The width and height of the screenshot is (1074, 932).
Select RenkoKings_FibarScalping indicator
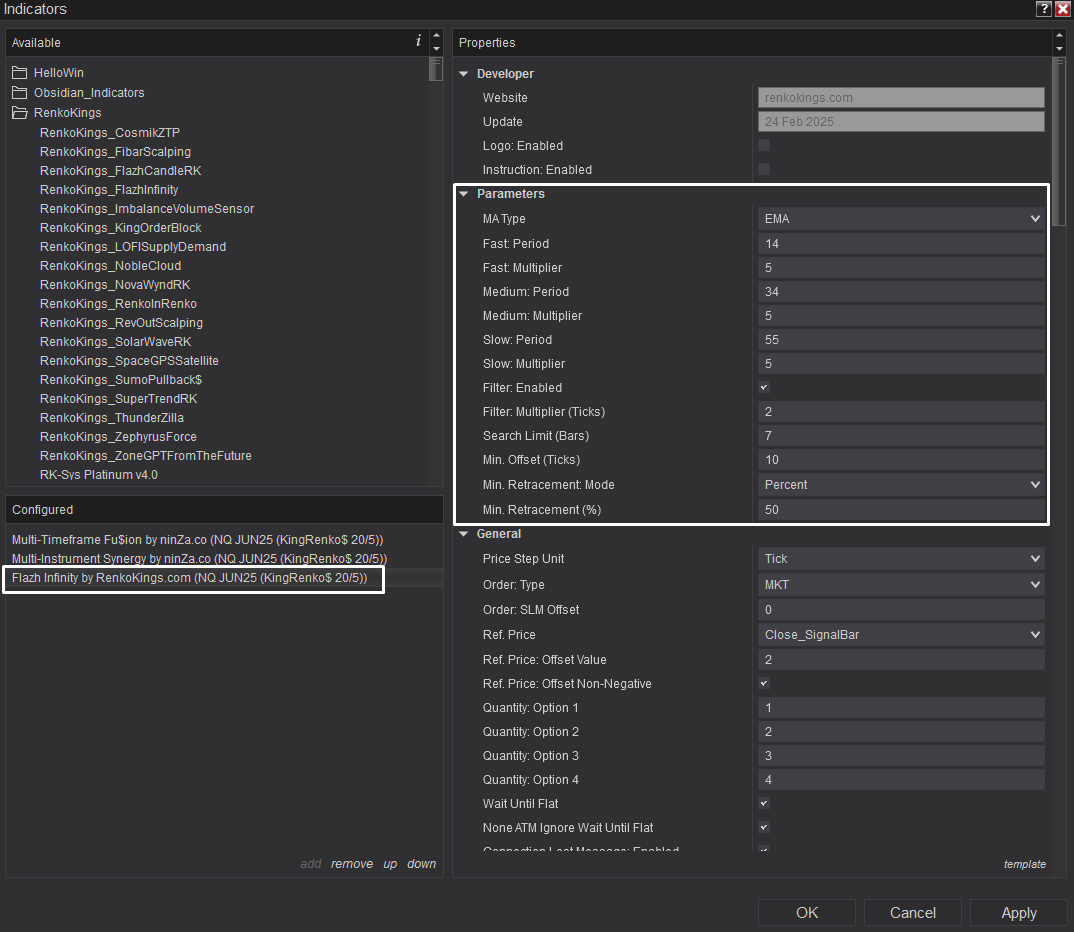point(115,151)
